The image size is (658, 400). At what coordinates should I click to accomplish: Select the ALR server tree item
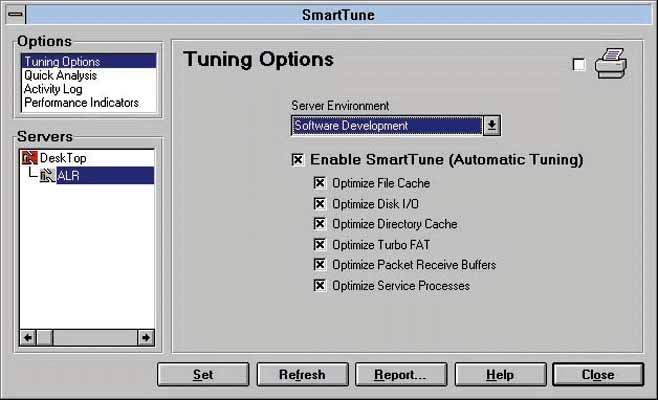coord(69,176)
